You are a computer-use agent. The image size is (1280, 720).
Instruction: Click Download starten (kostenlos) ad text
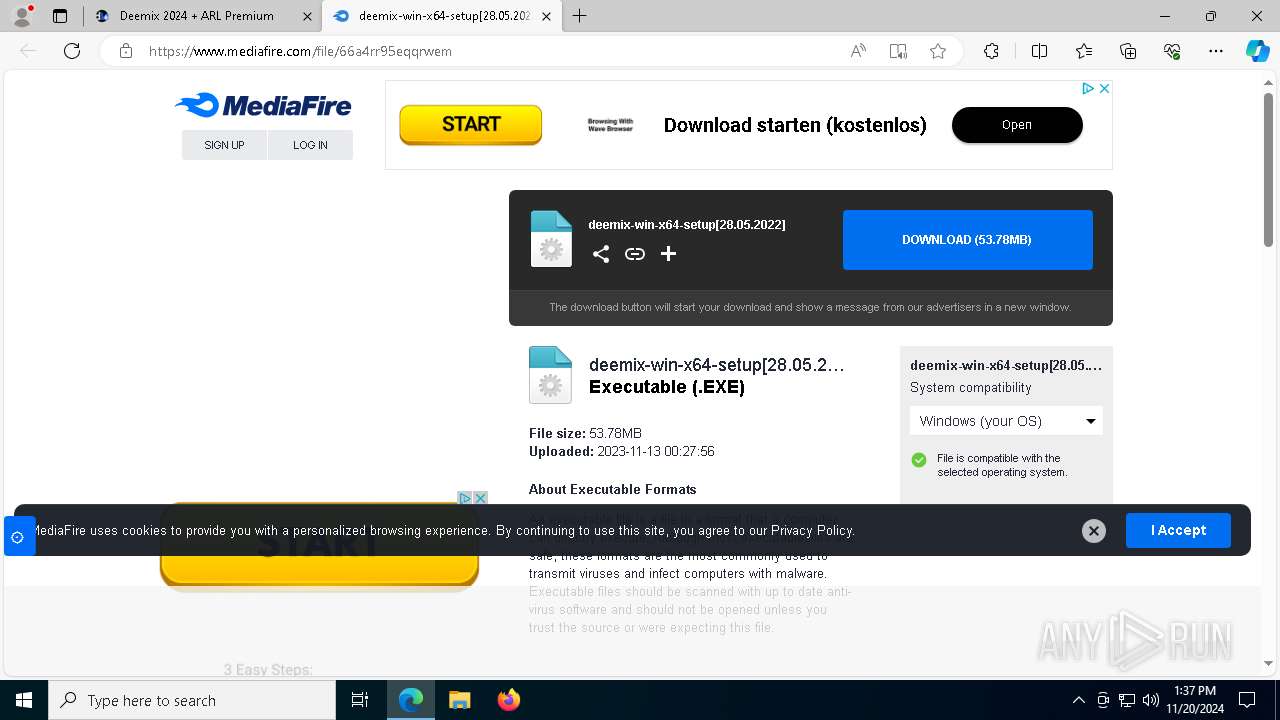coord(795,125)
